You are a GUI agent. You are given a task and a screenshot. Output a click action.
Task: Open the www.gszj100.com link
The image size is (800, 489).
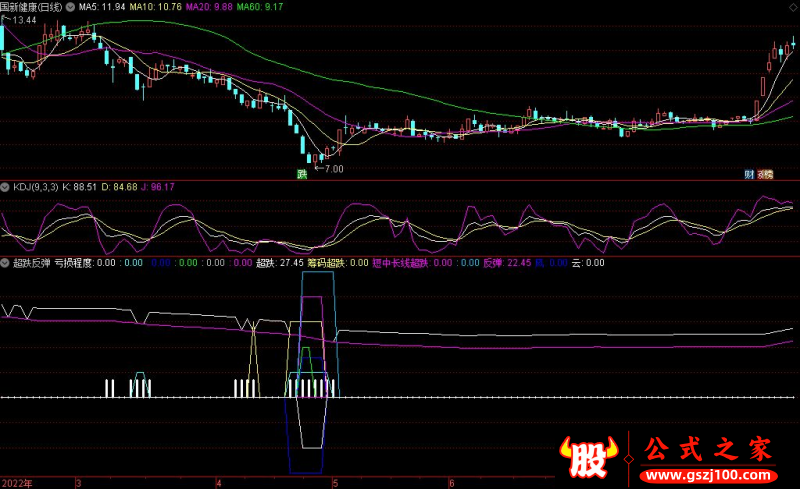pos(708,476)
